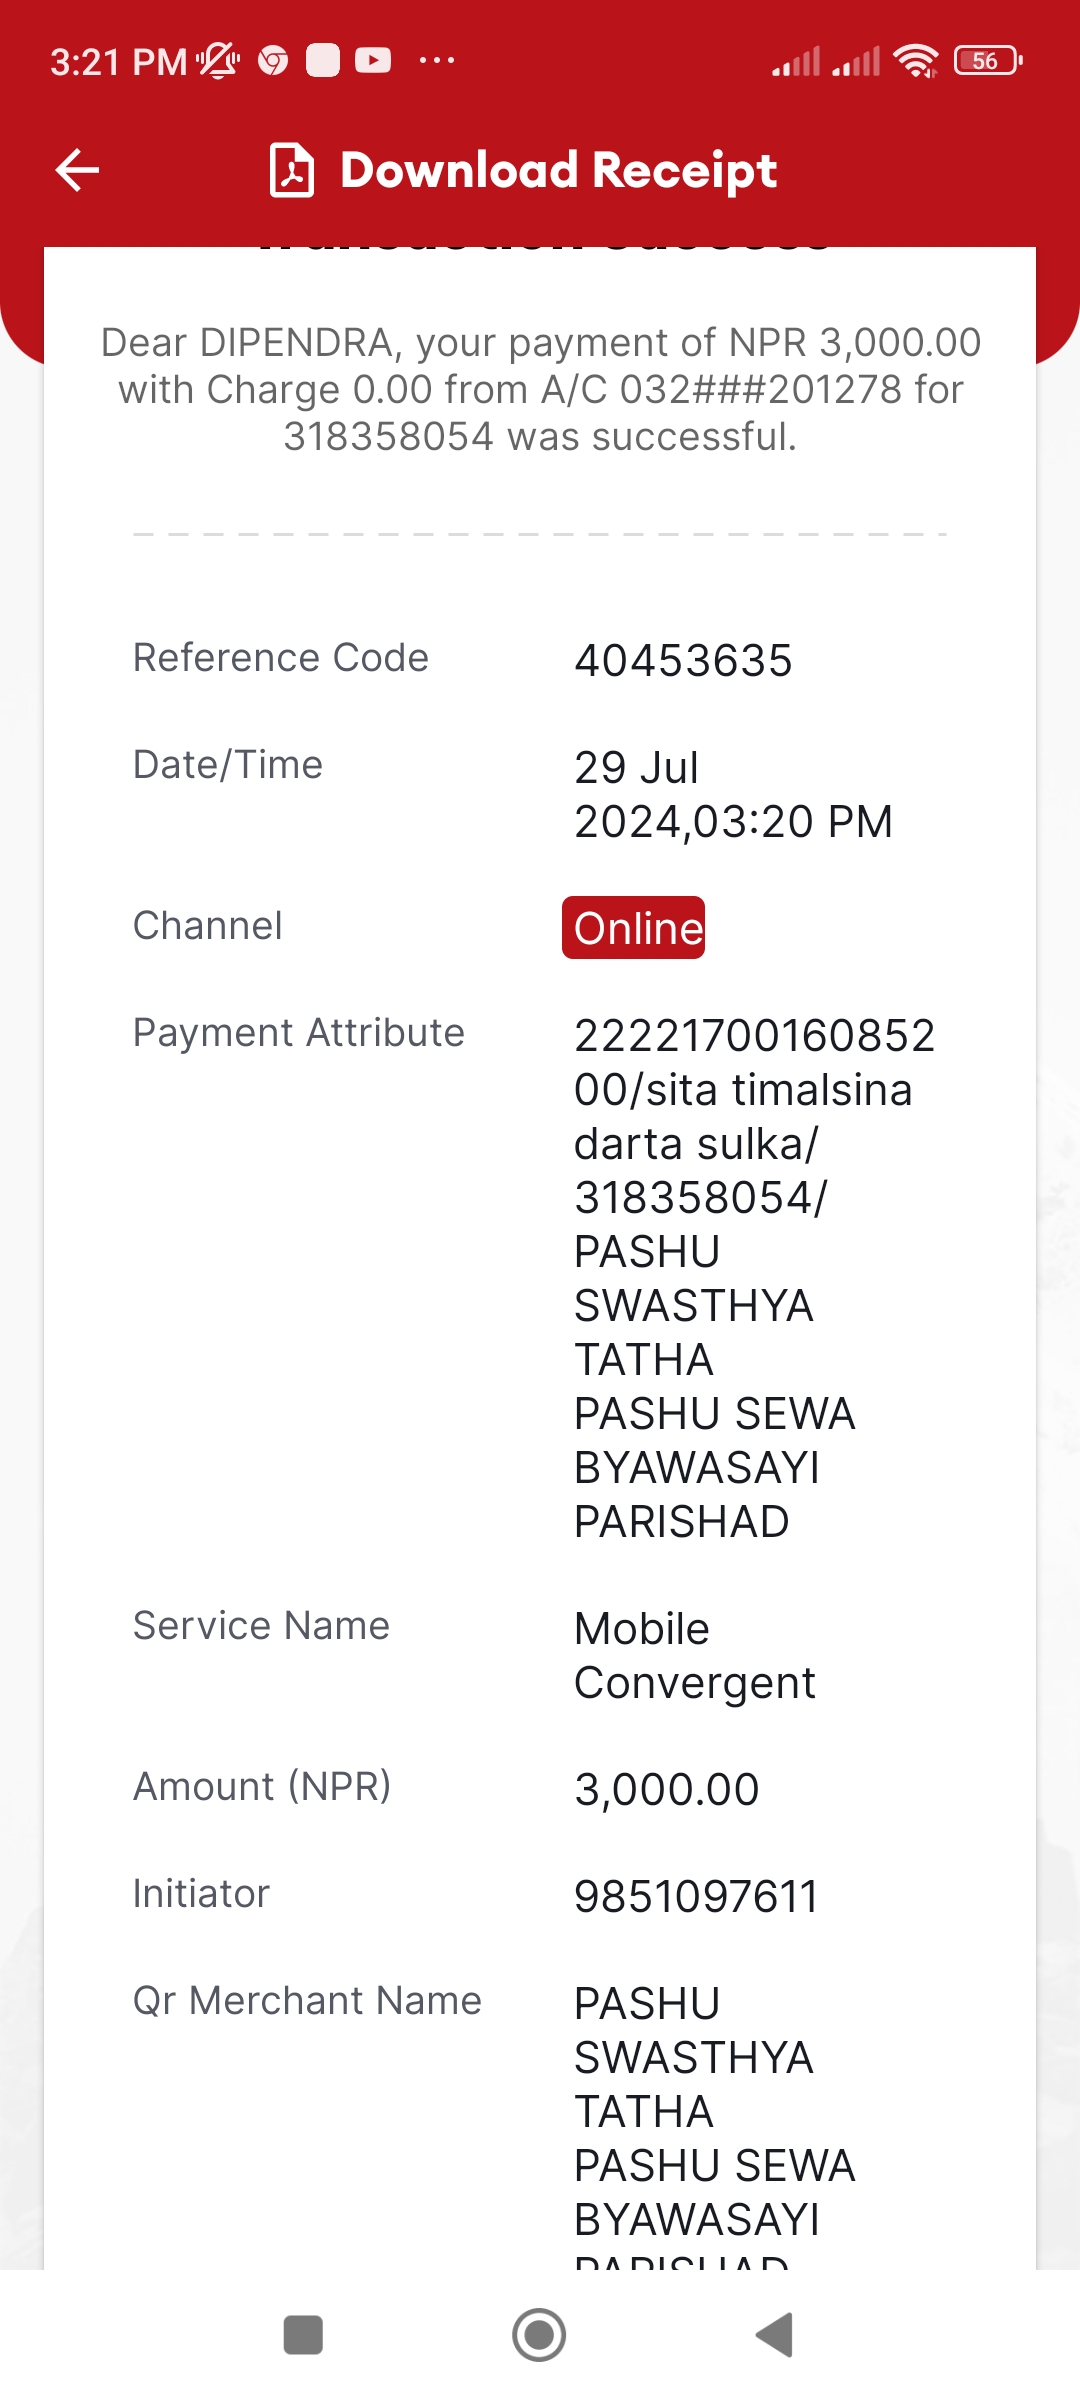Tap the red Online channel badge

[634, 928]
